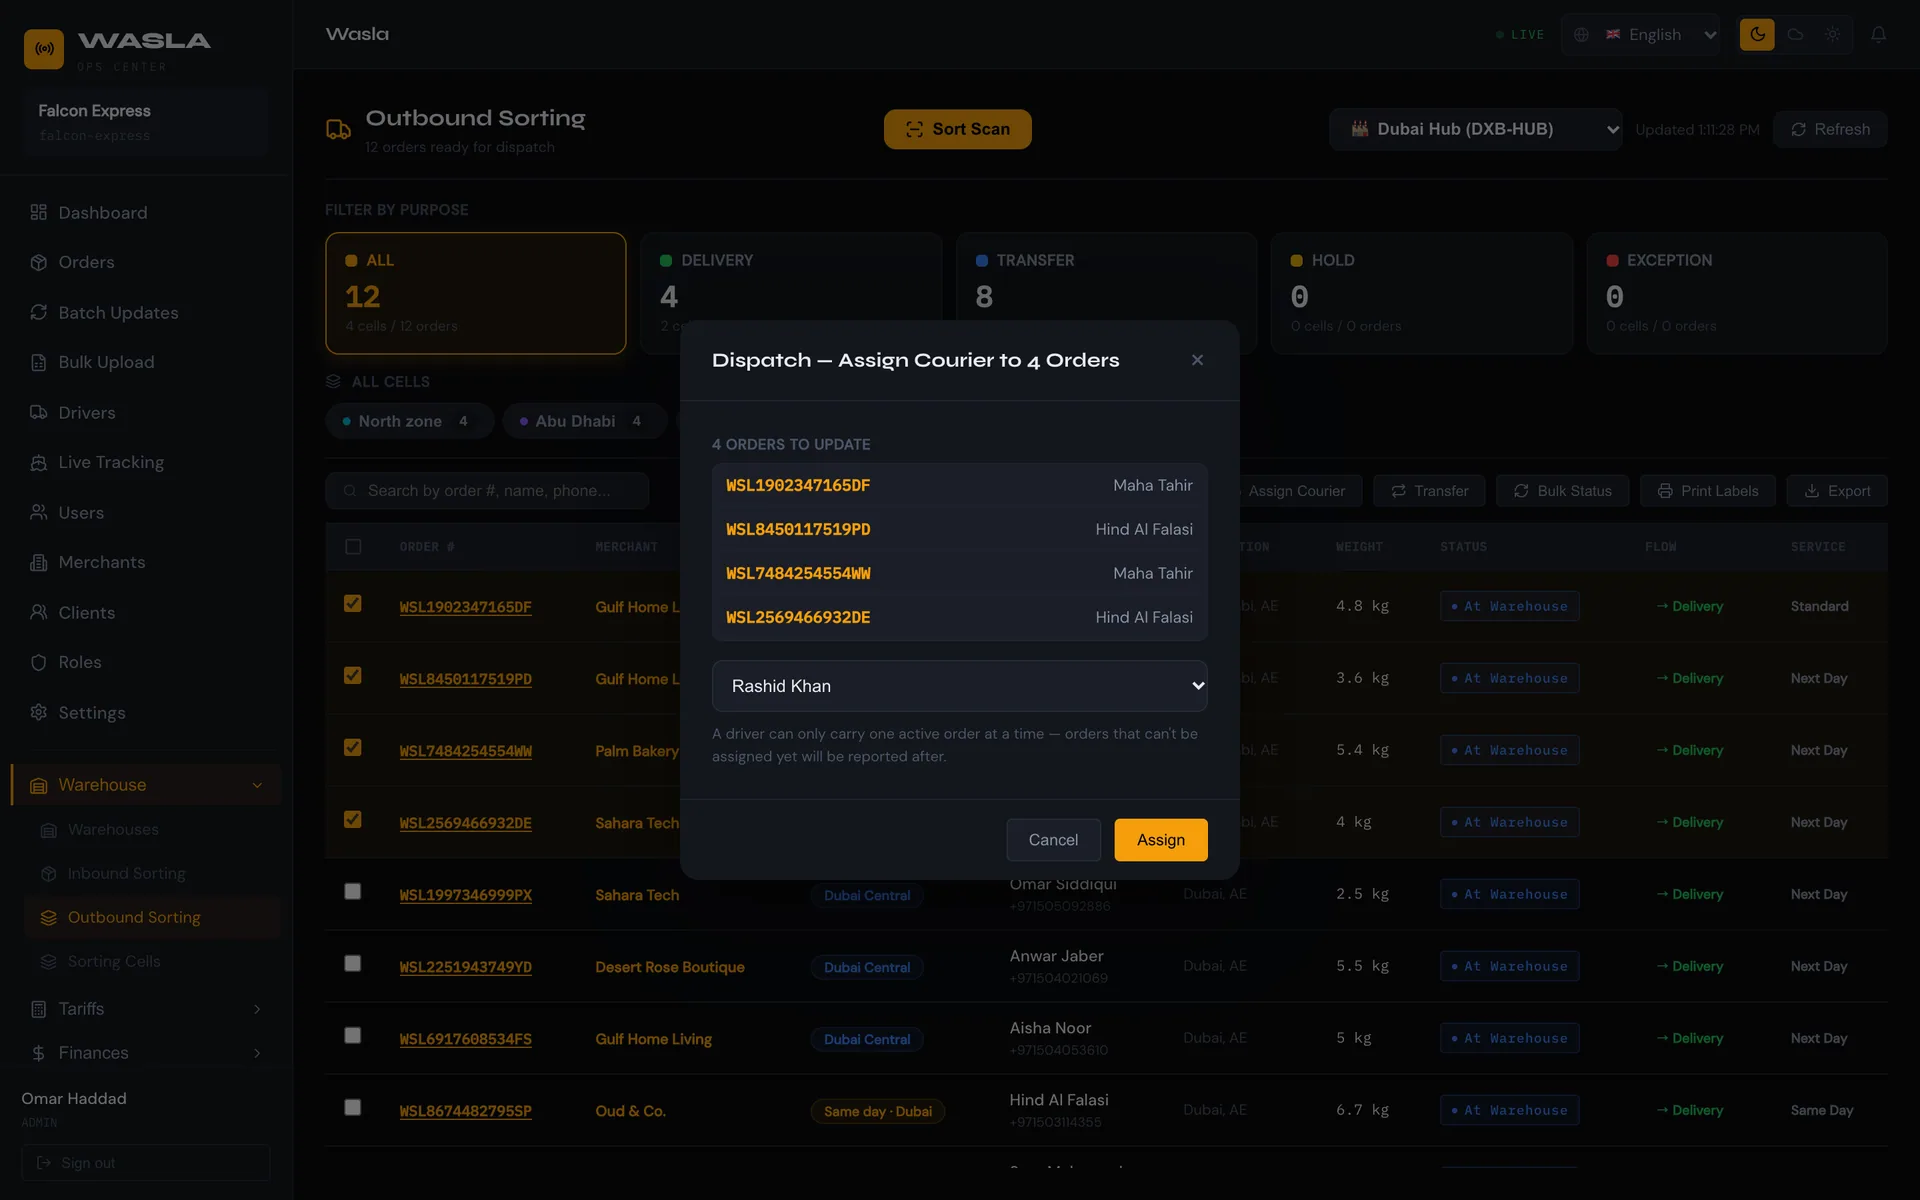Click the Batch Updates refresh icon

[39, 312]
